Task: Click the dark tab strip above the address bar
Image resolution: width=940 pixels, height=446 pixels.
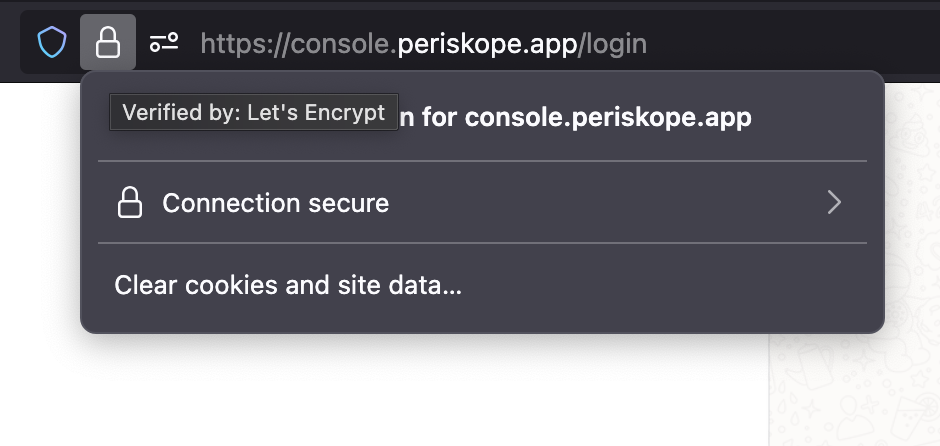Action: click(470, 4)
